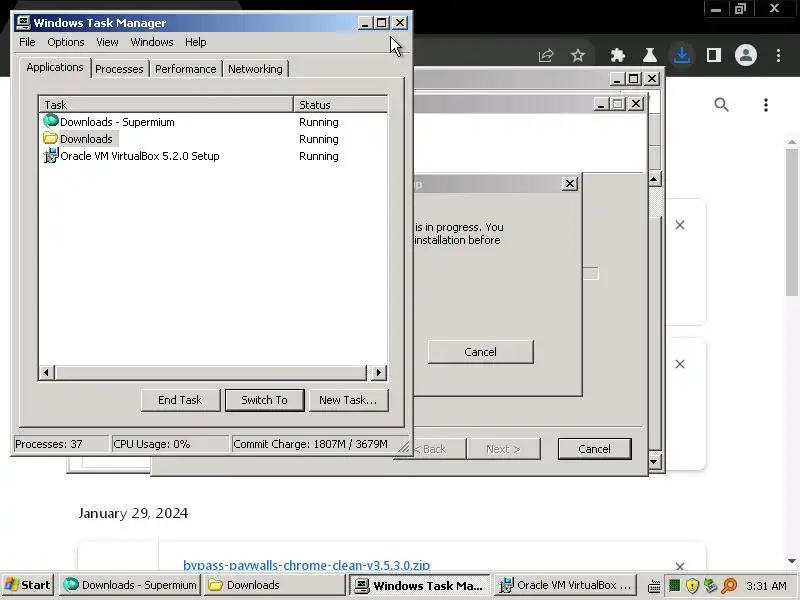Click the January 29, 2024 date heading
The height and width of the screenshot is (600, 800).
pos(133,513)
